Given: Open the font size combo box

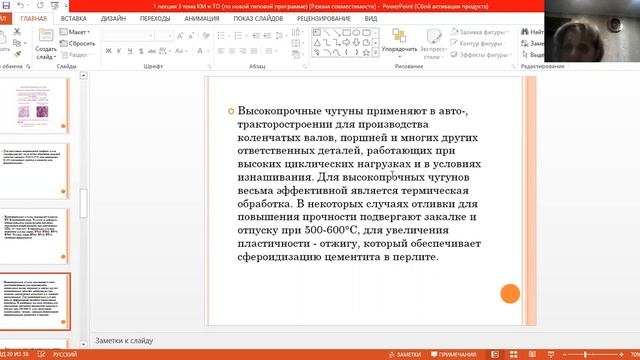Looking at the screenshot, I should click(165, 36).
